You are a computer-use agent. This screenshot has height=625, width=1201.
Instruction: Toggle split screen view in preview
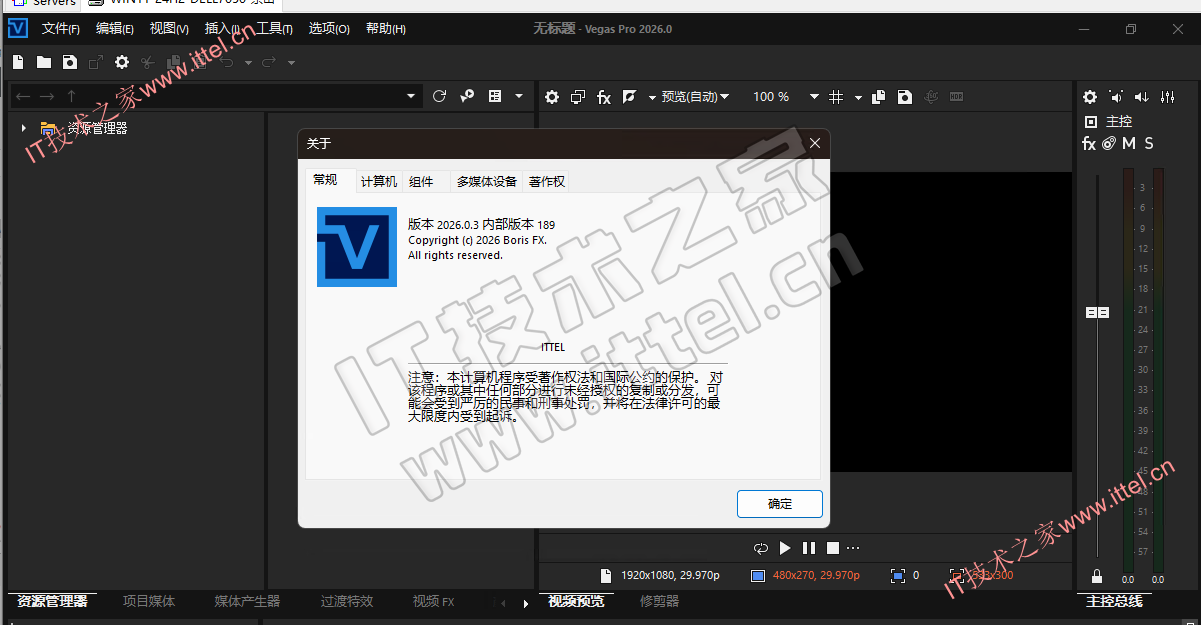[x=630, y=97]
